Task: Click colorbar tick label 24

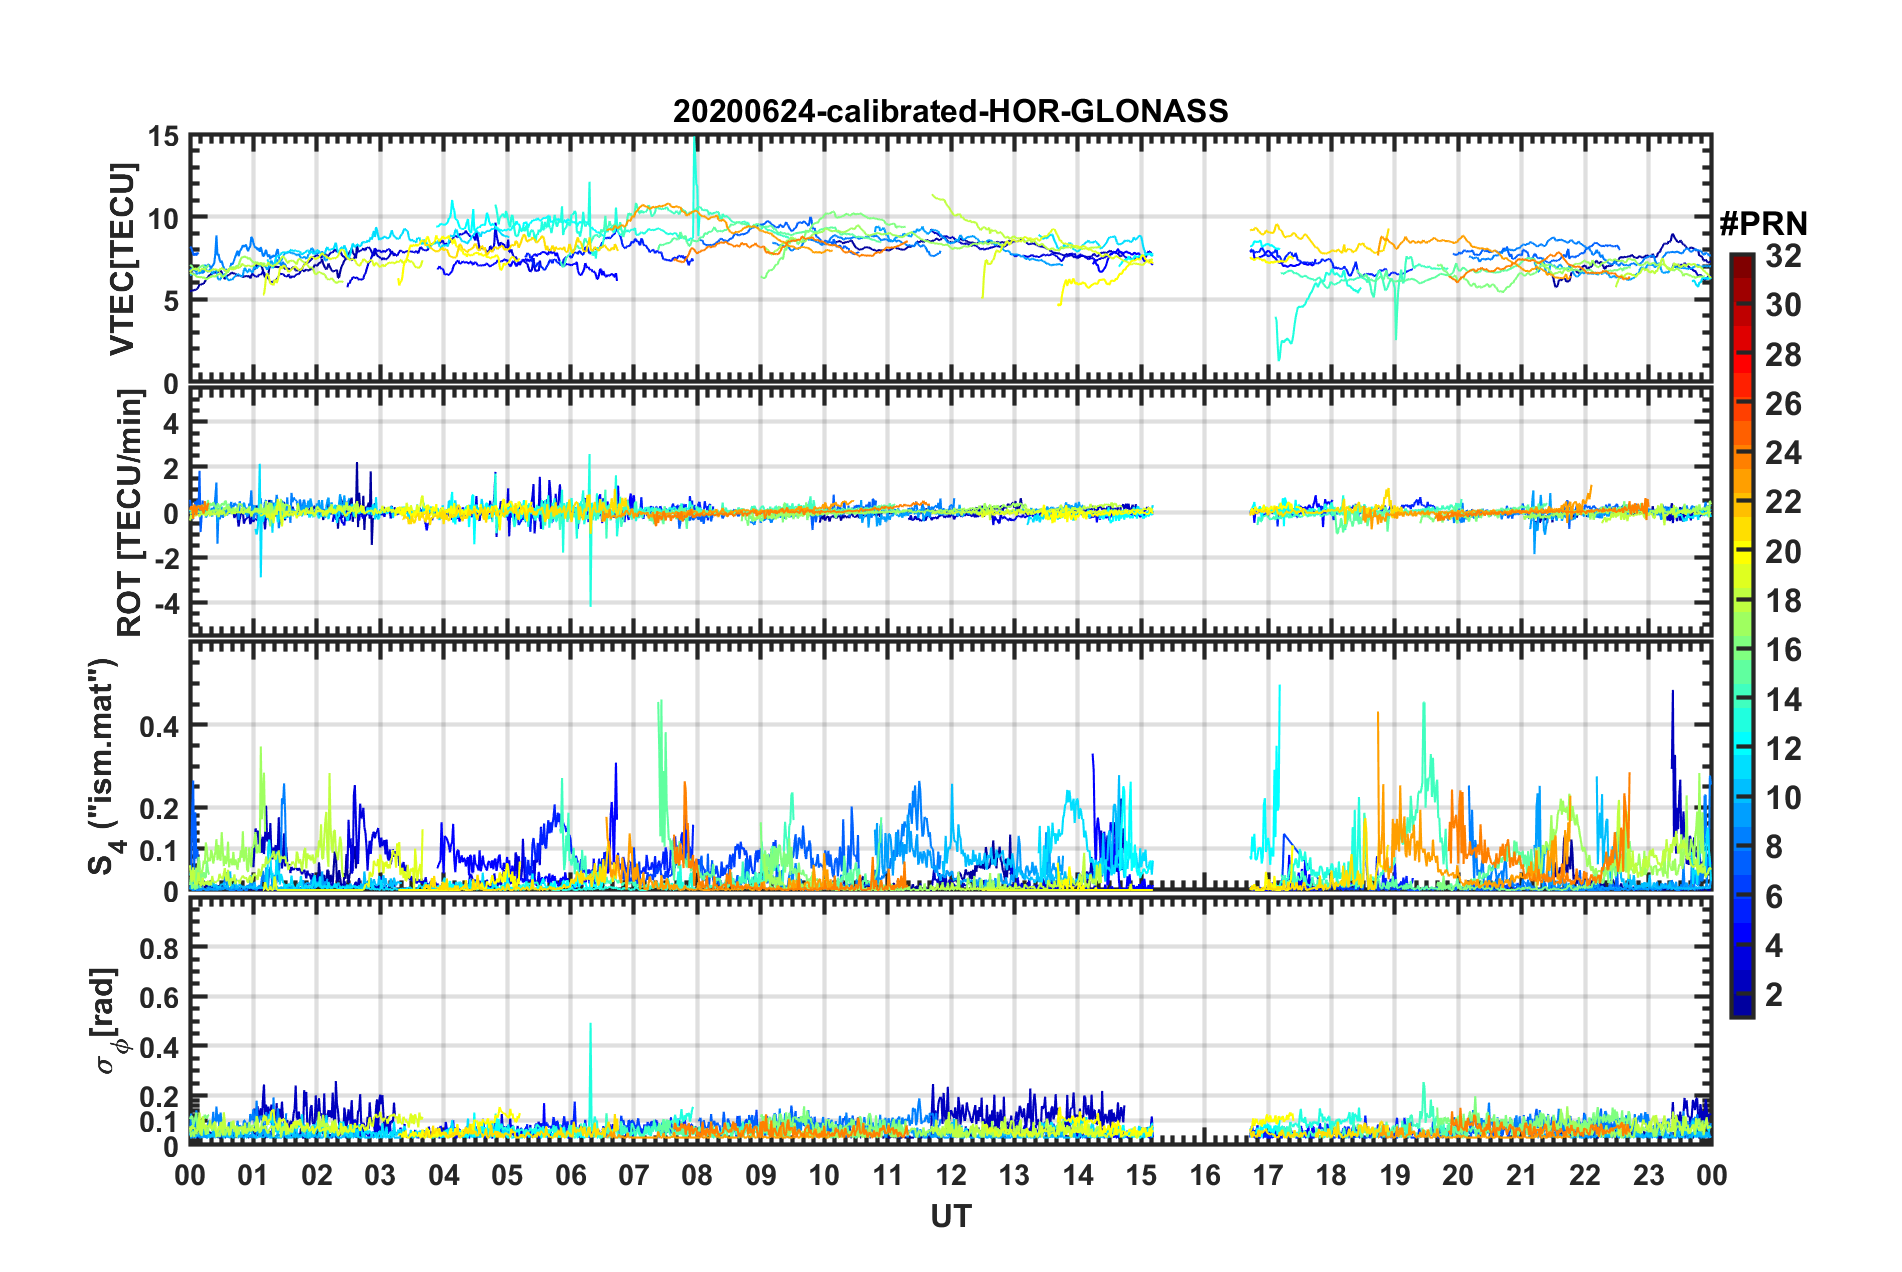Action: tap(1783, 453)
